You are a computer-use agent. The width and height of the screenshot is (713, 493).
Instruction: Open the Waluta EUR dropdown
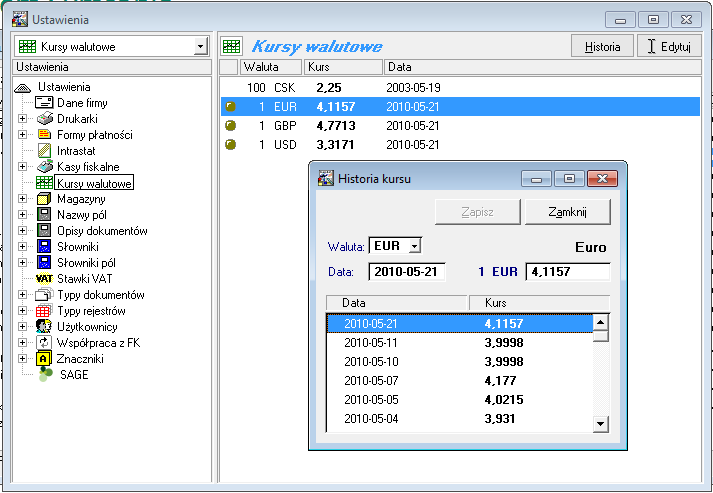[414, 246]
